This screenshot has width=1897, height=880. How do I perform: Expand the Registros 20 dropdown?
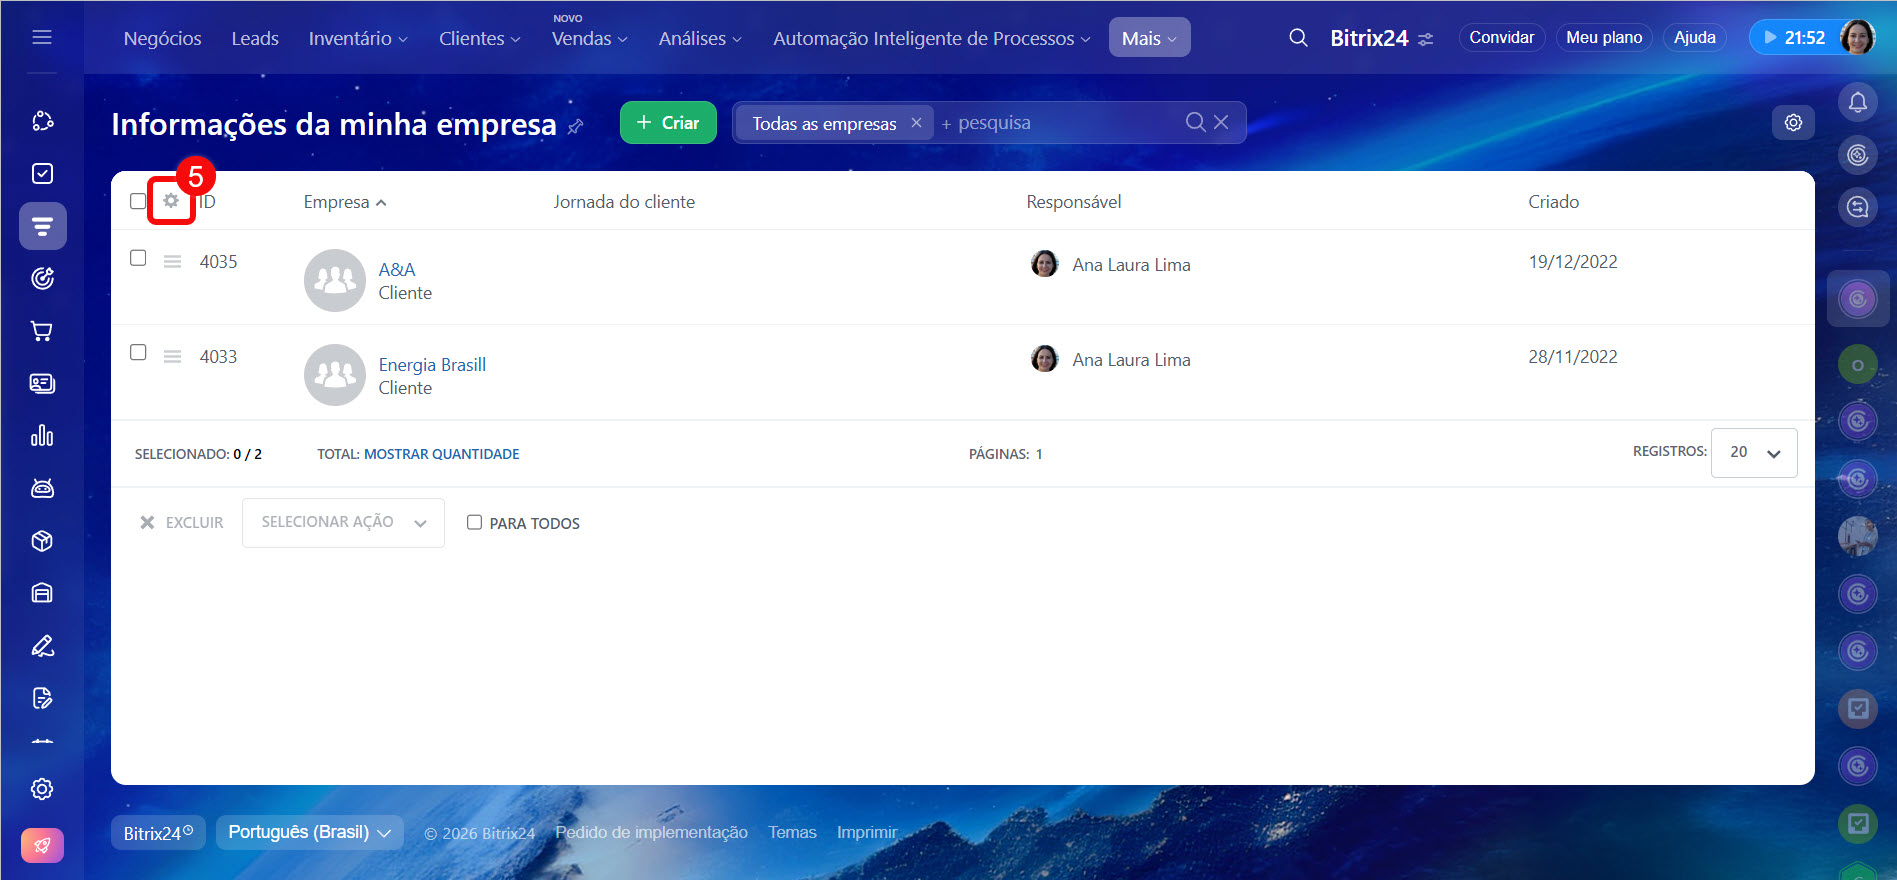point(1753,453)
